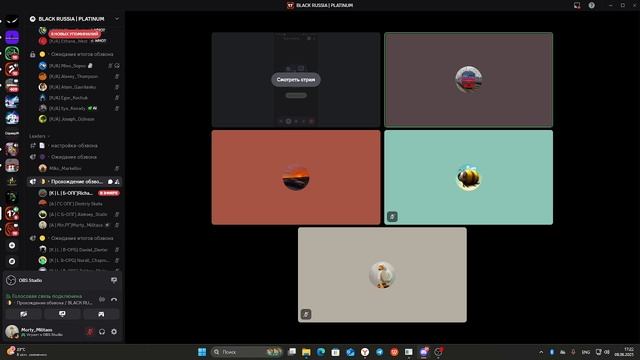Open the Windows Start menu
This screenshot has height=360, width=640.
(202, 352)
